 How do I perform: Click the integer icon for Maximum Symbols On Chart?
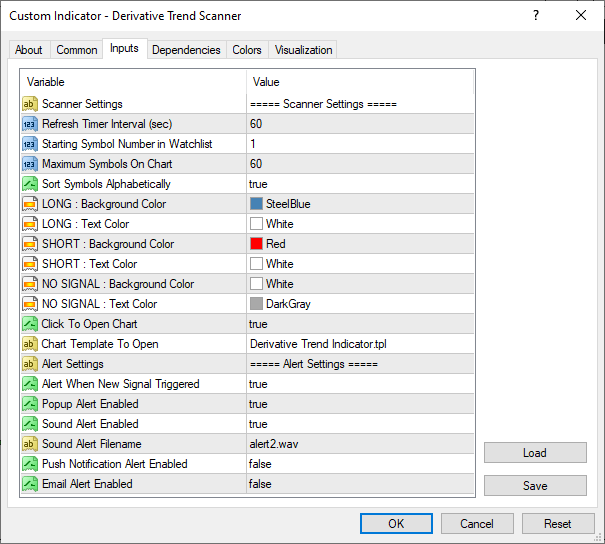(x=30, y=164)
